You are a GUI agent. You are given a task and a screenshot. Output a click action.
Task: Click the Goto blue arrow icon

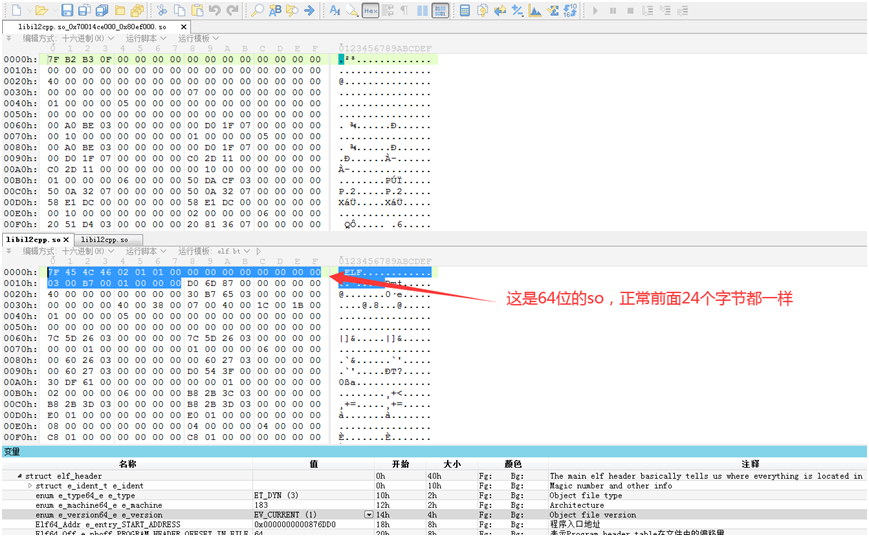point(310,10)
